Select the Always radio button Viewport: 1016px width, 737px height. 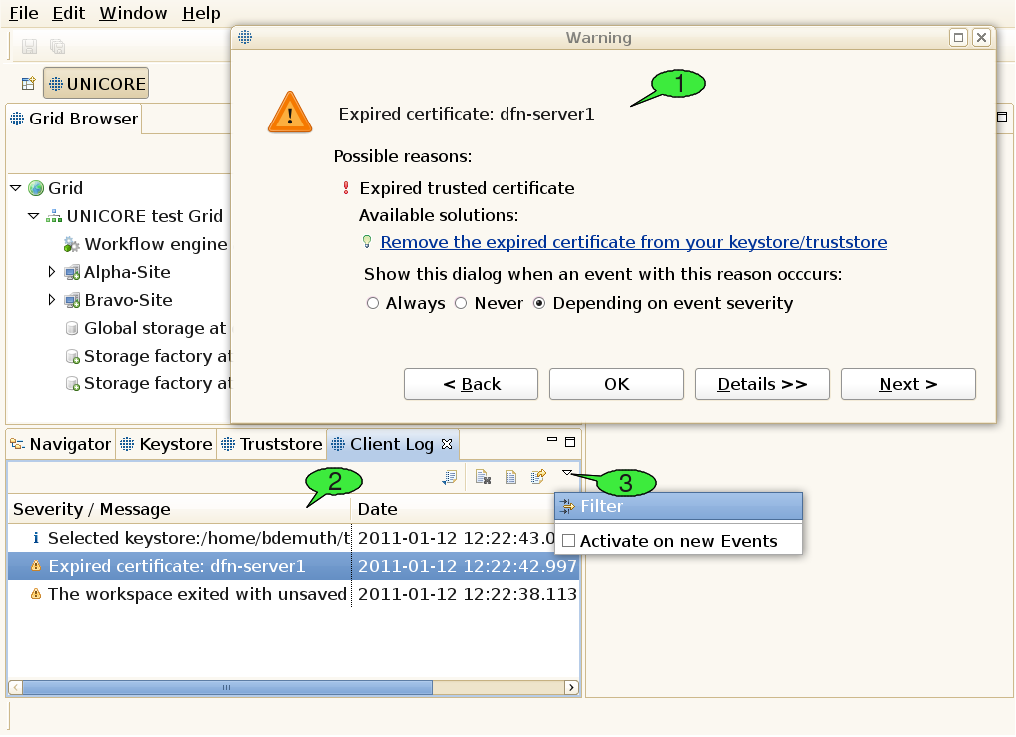pyautogui.click(x=373, y=303)
